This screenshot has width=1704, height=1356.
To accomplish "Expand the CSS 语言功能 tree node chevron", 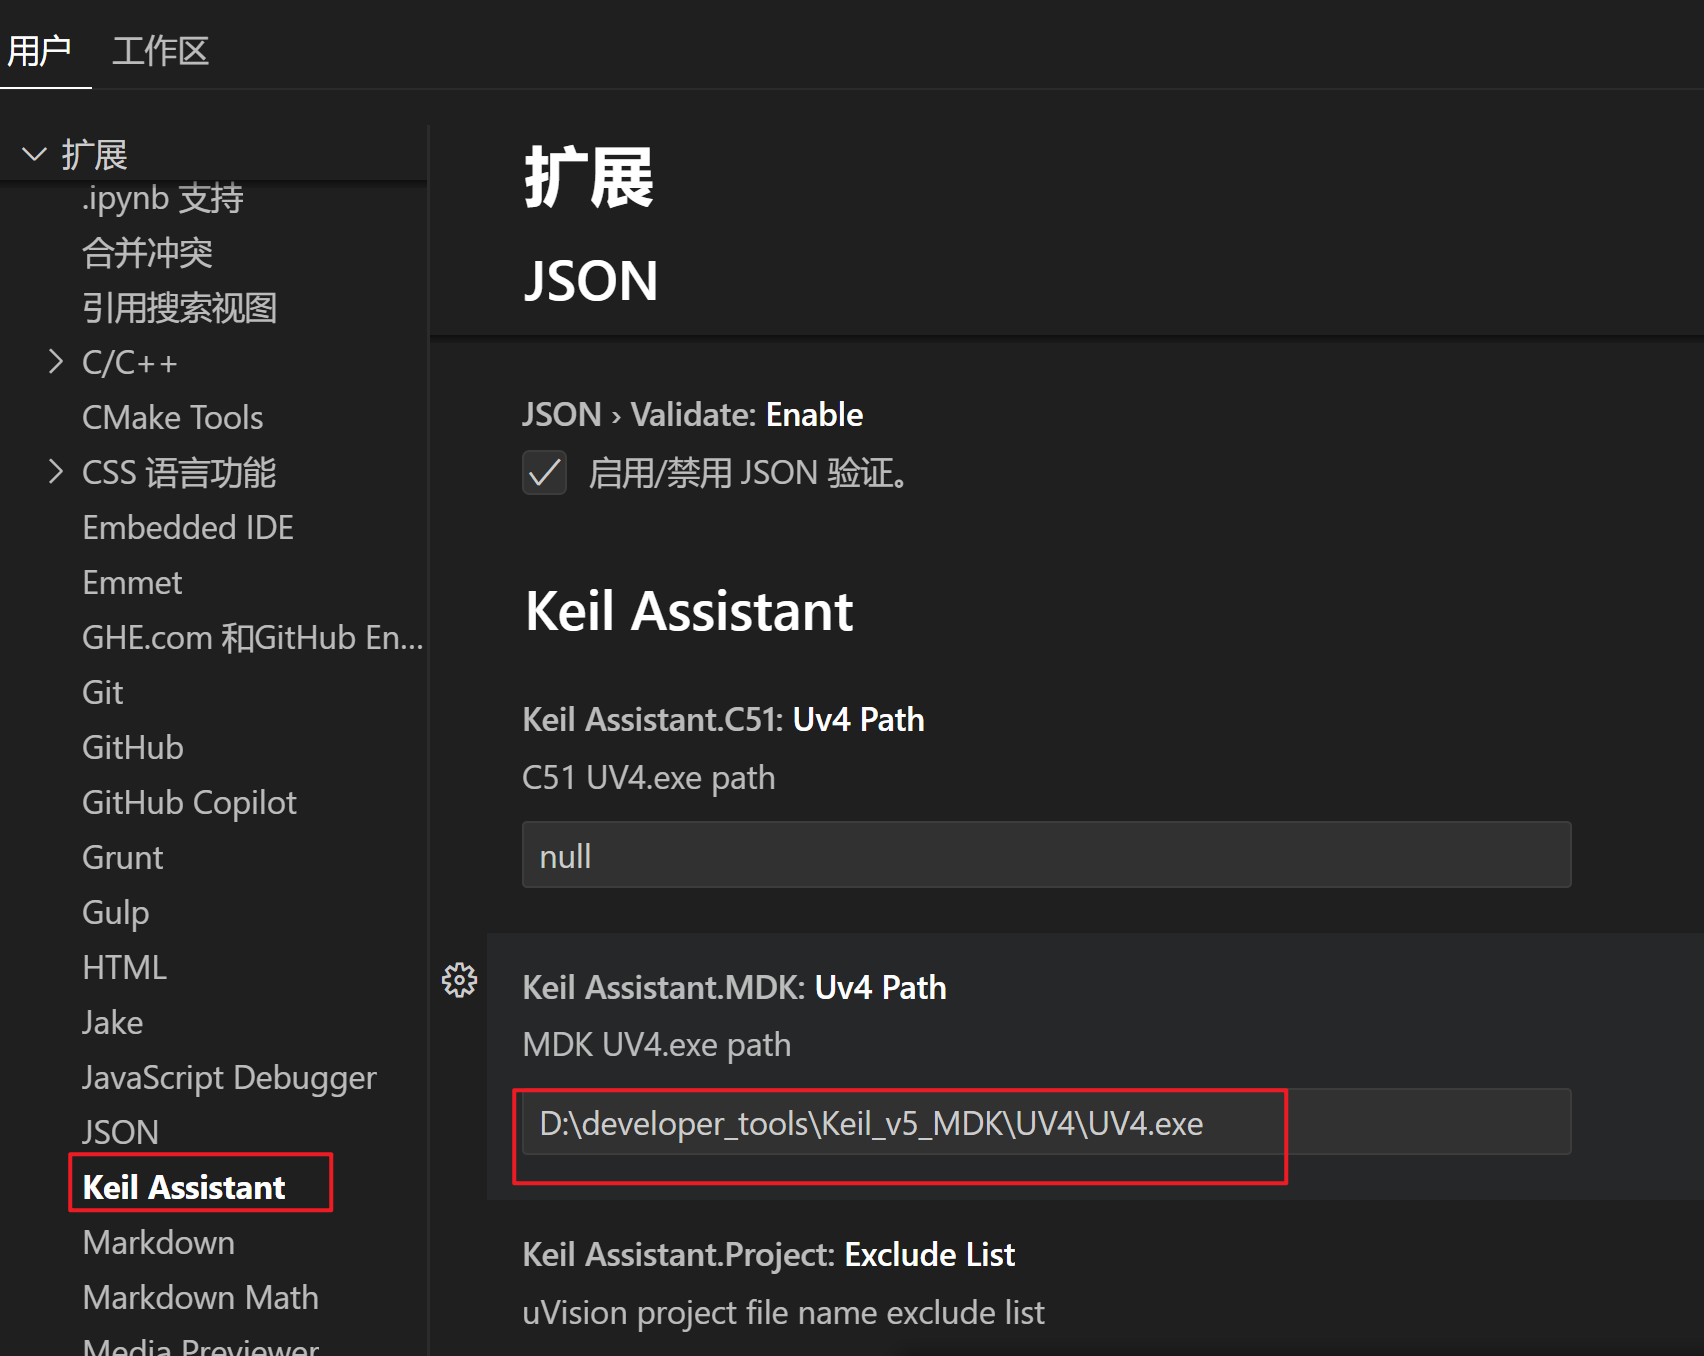I will tap(56, 472).
